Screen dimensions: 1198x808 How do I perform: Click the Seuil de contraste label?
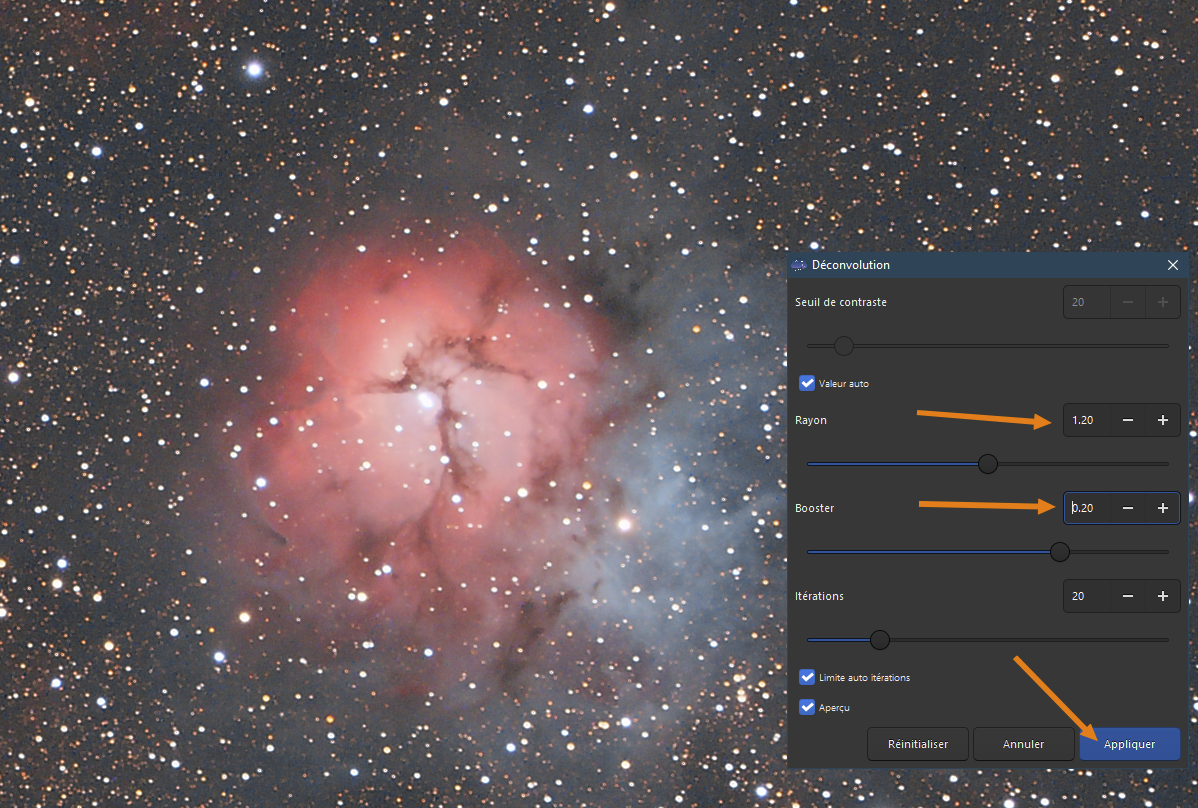(840, 302)
